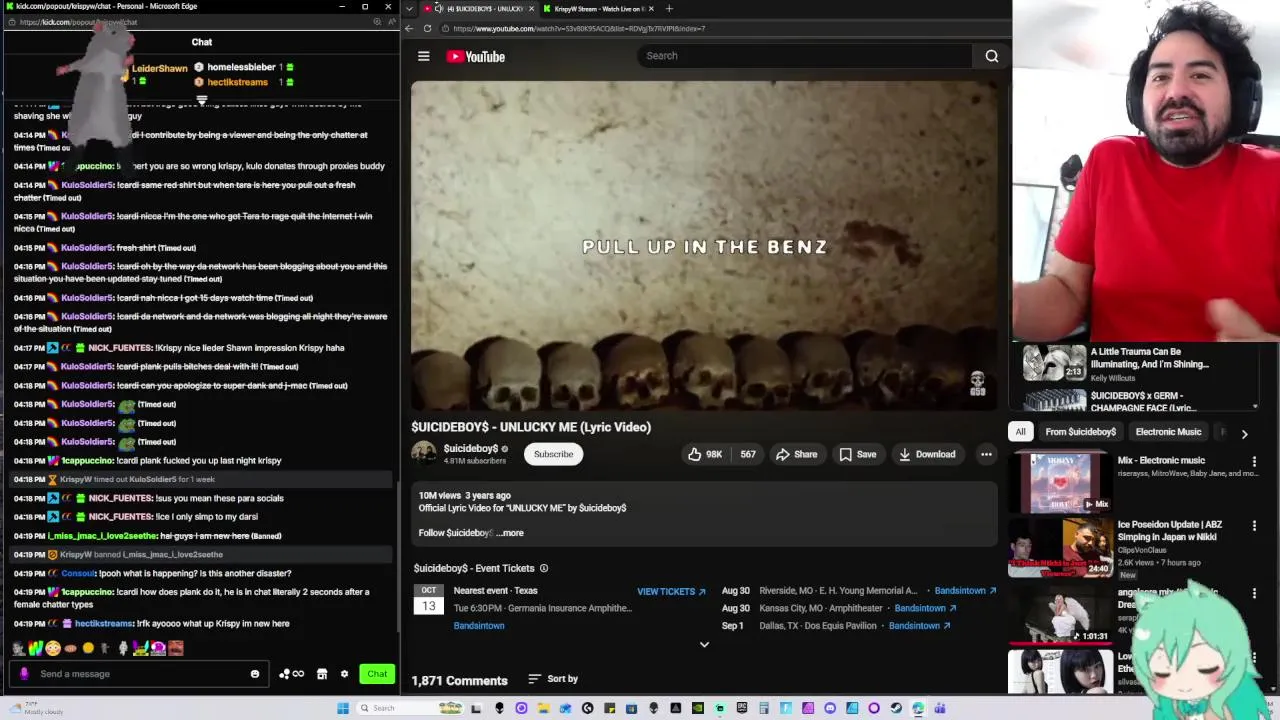Click username NICK_FUENTES in nice impression message
Image resolution: width=1280 pixels, height=720 pixels.
coord(120,348)
